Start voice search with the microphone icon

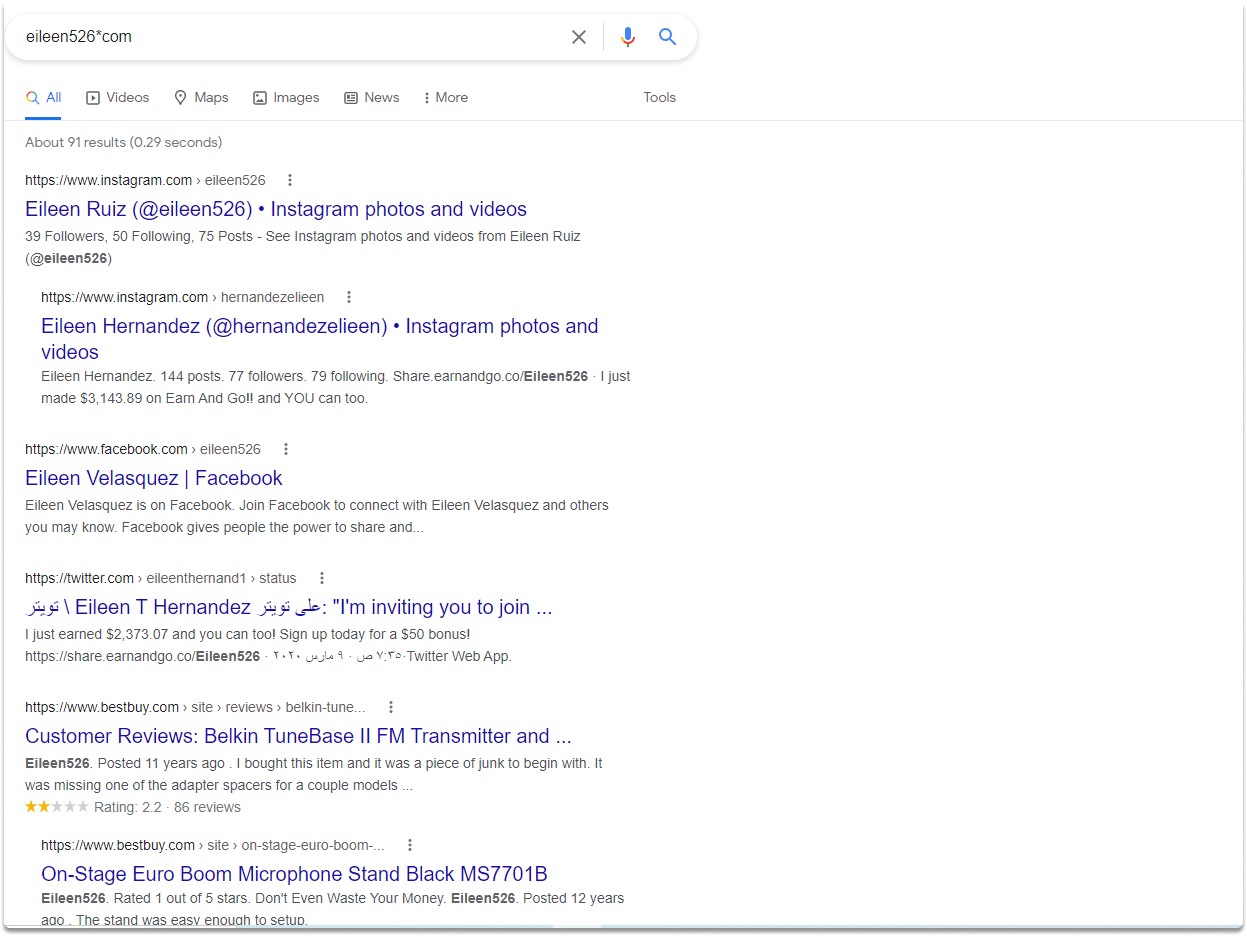[x=628, y=37]
